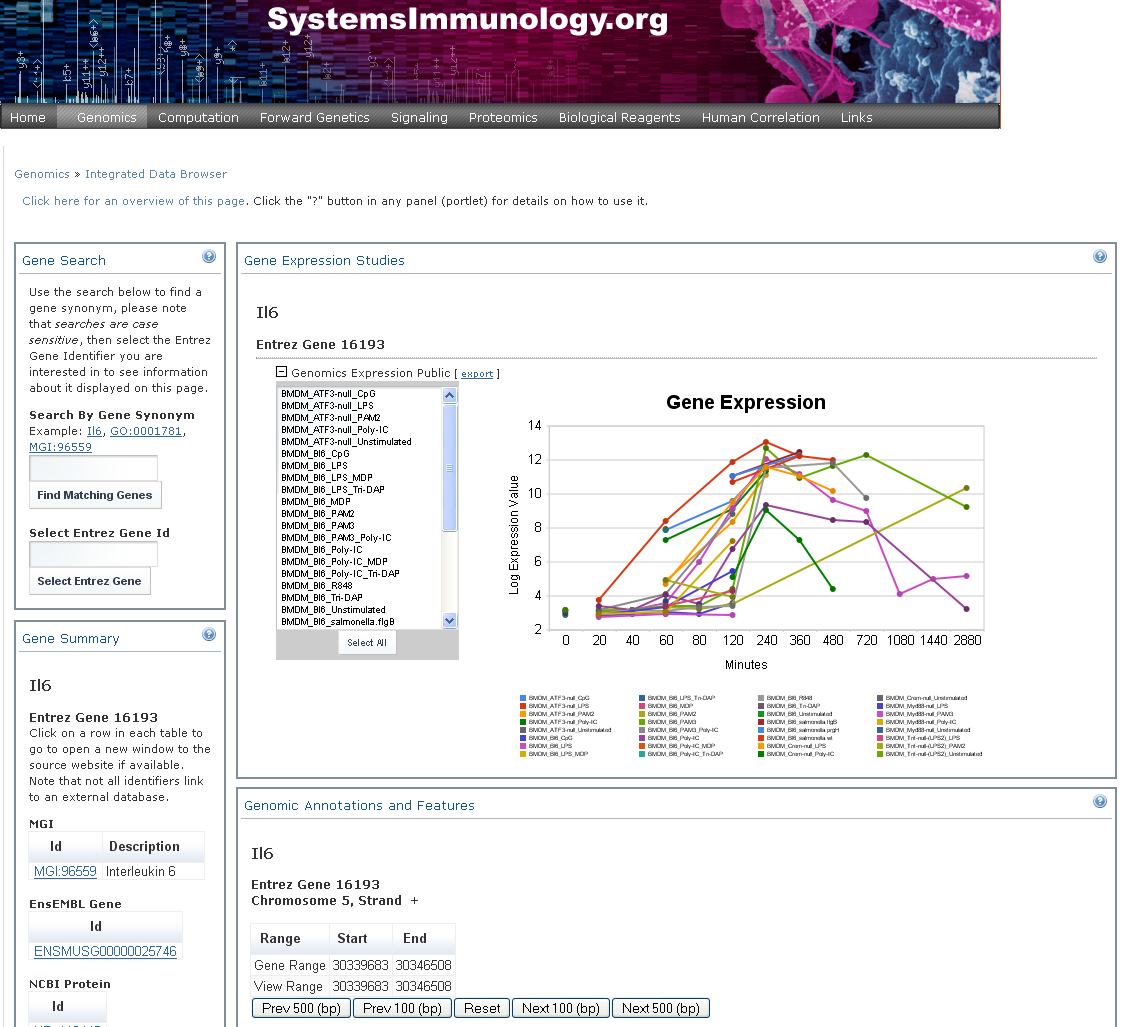This screenshot has width=1139, height=1027.
Task: Click the dataset list scroll-up arrow
Action: coord(450,395)
